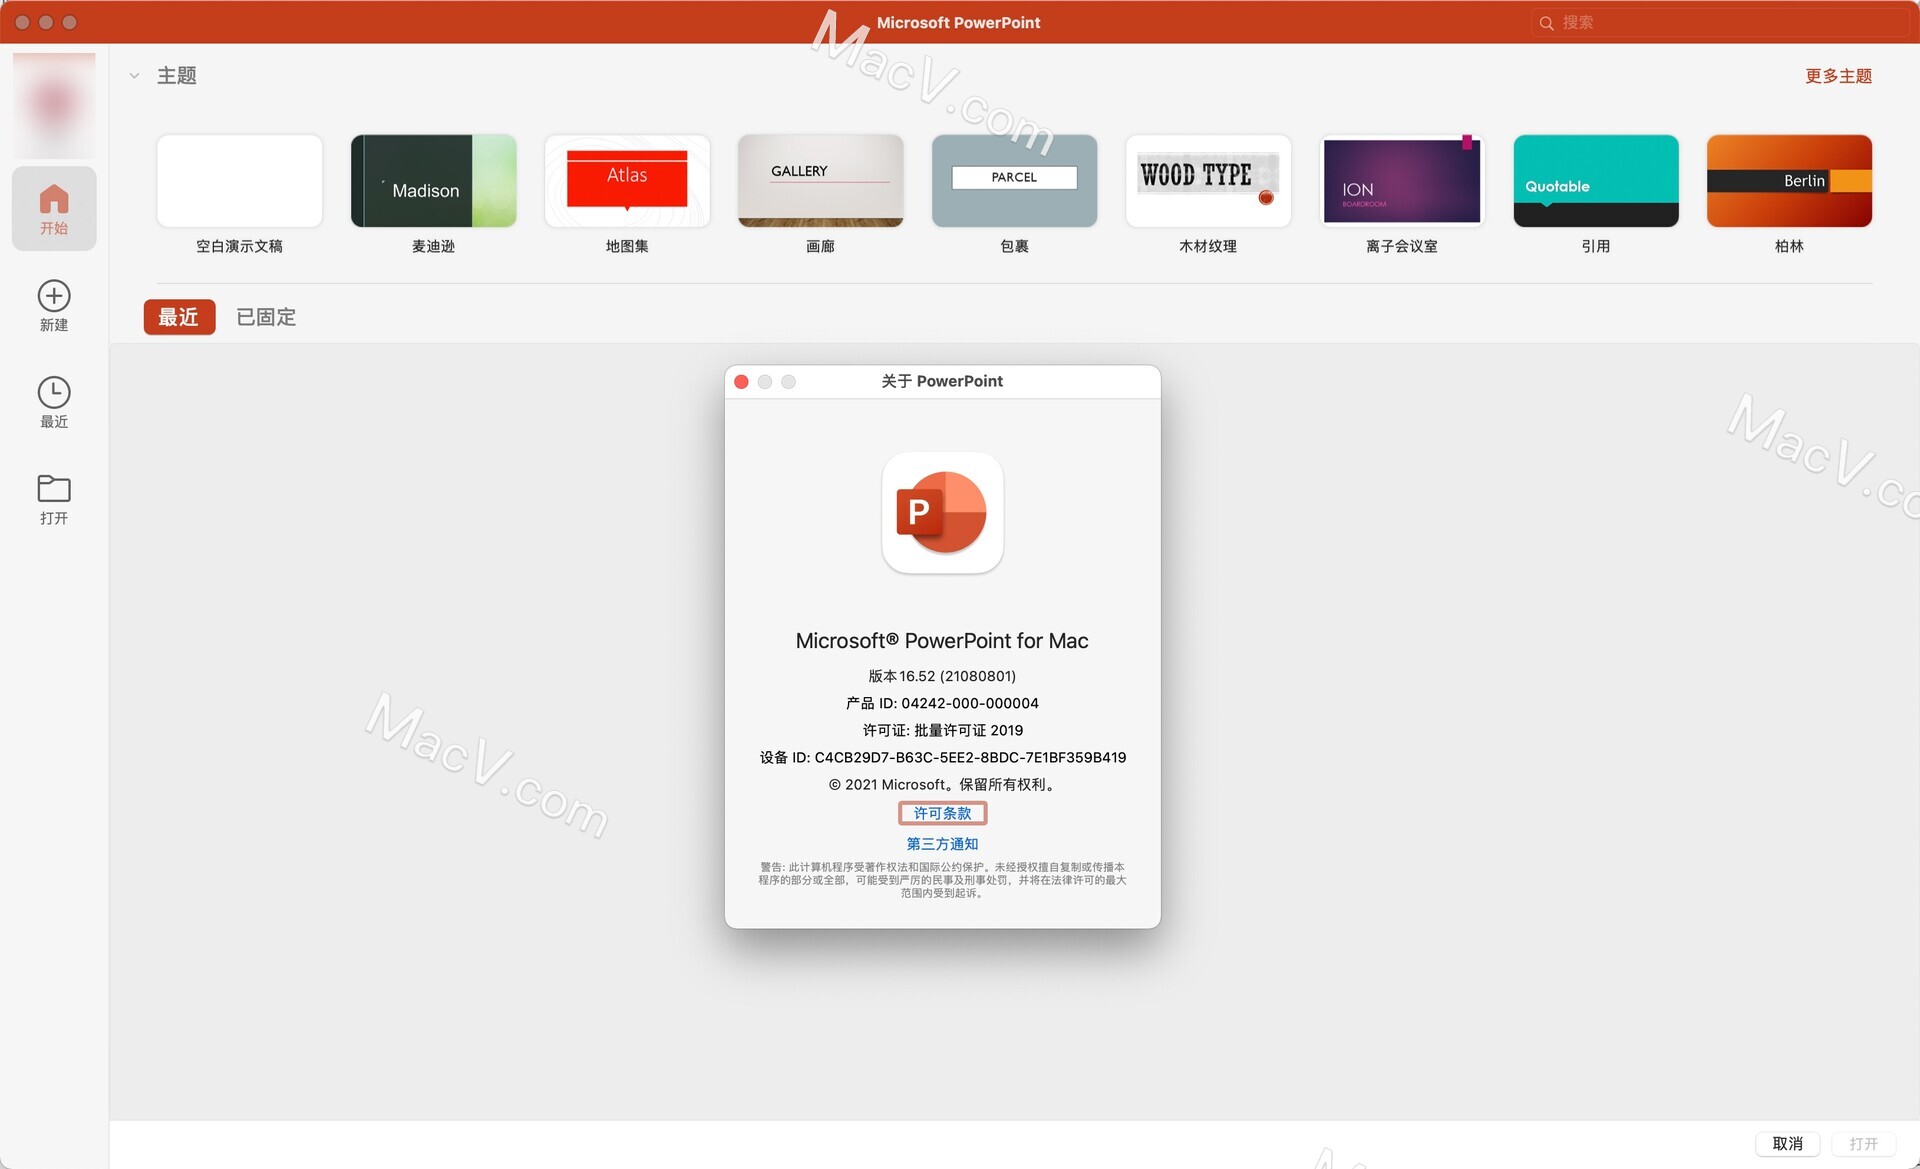Click the search magnifier icon in title bar
Screen dimensions: 1920x1169
click(x=1546, y=23)
